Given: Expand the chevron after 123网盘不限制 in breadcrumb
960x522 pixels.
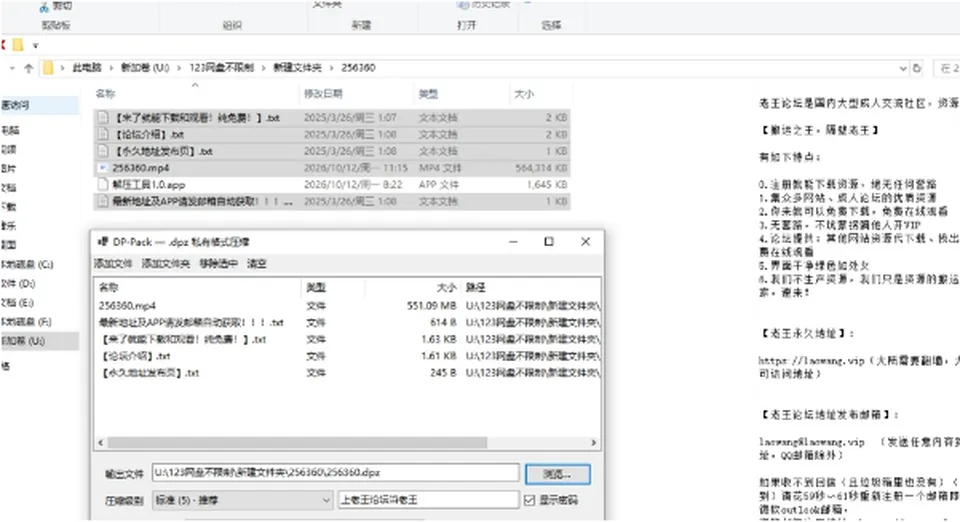Looking at the screenshot, I should pyautogui.click(x=263, y=68).
